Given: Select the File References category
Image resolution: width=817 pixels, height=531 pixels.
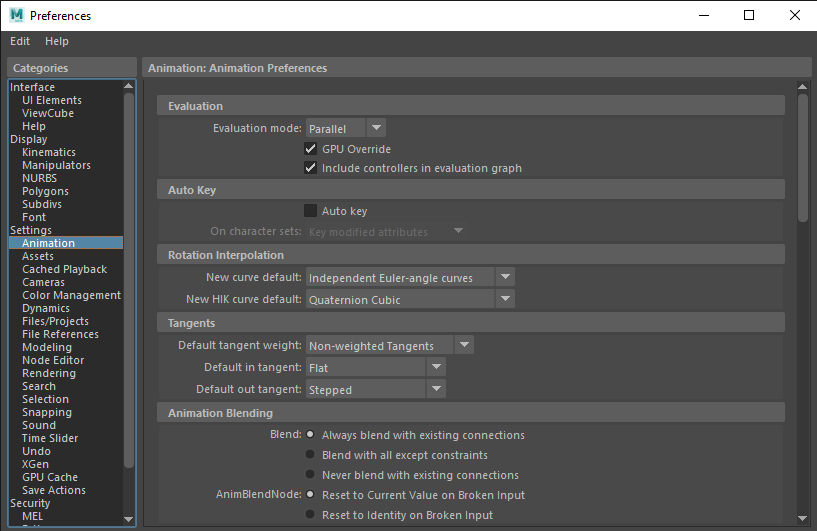Looking at the screenshot, I should click(60, 334).
